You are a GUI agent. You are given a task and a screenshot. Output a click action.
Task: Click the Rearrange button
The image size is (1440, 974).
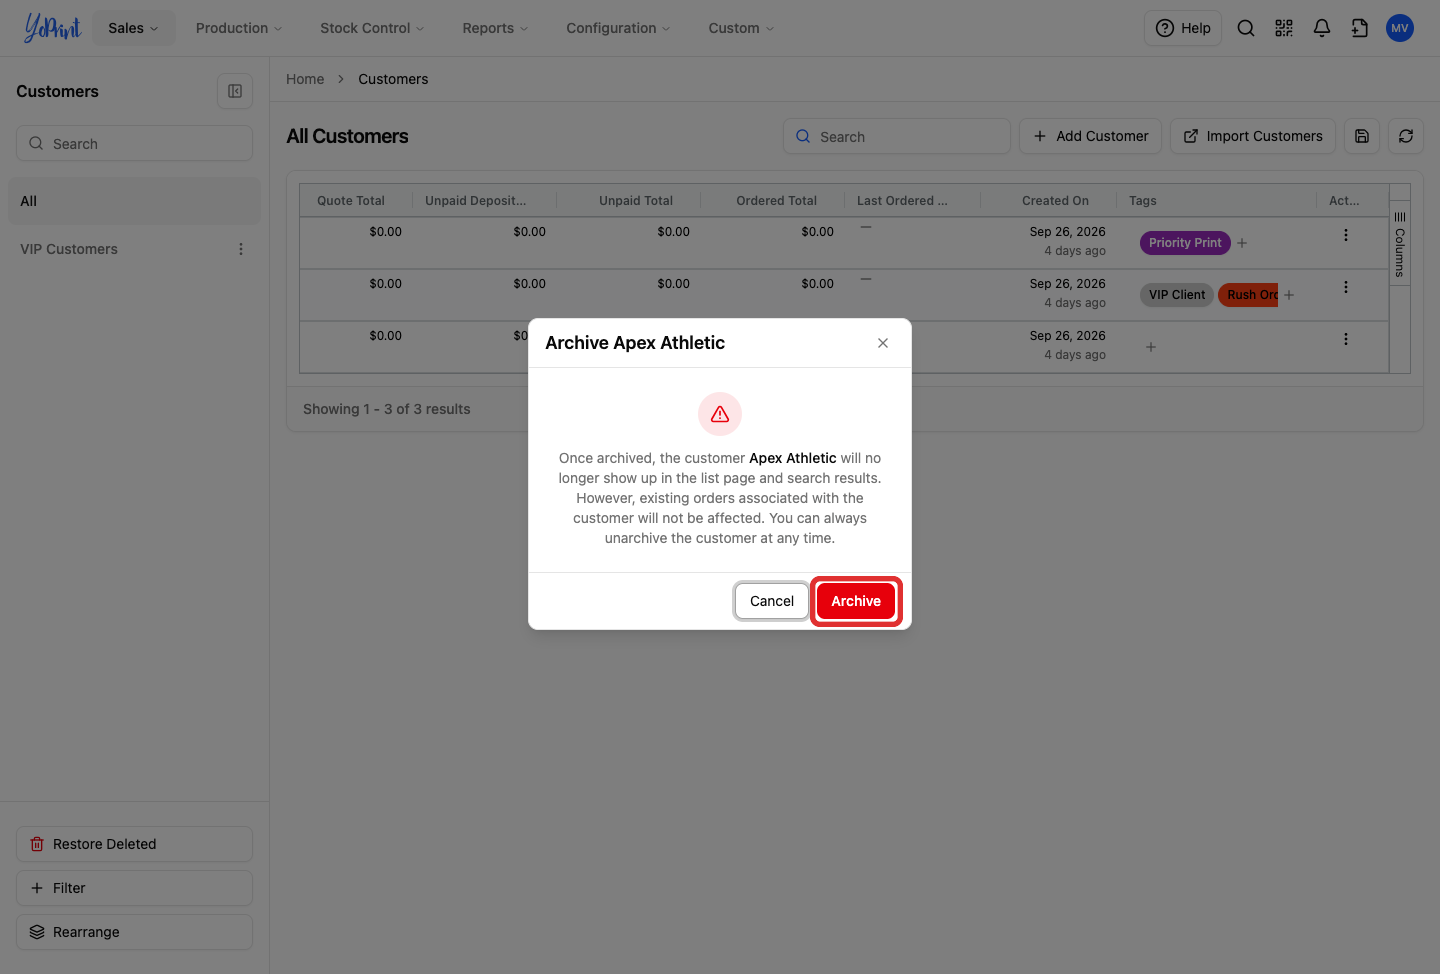pos(134,932)
